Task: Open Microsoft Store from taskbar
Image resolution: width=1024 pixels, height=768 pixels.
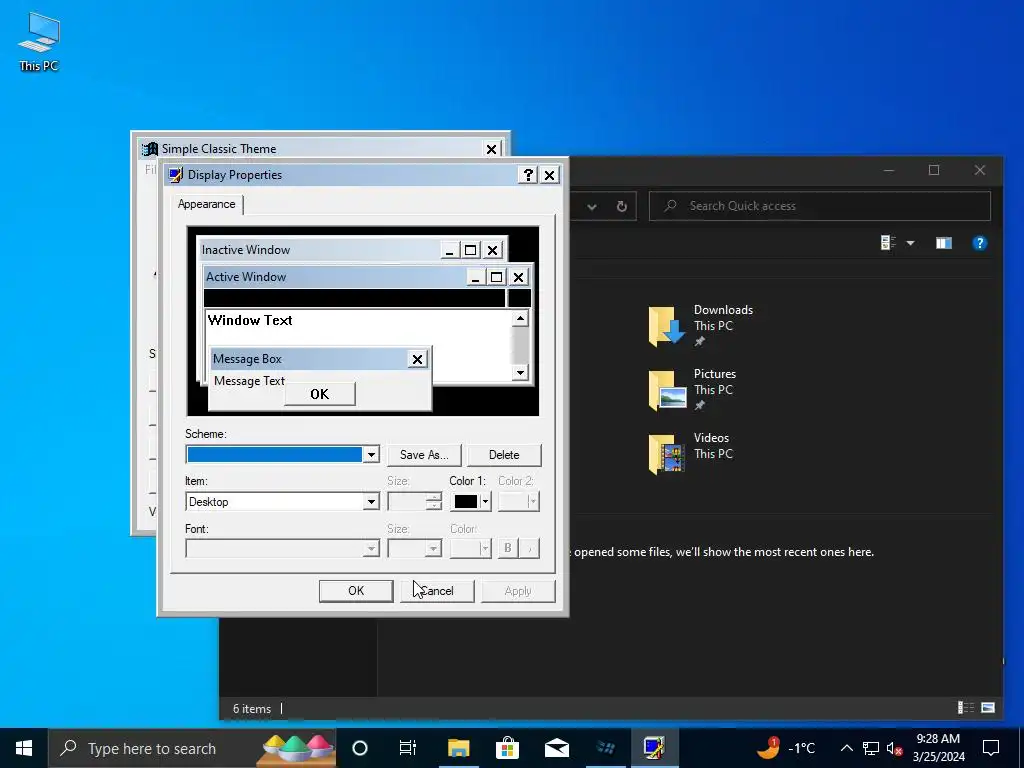Action: pyautogui.click(x=507, y=748)
